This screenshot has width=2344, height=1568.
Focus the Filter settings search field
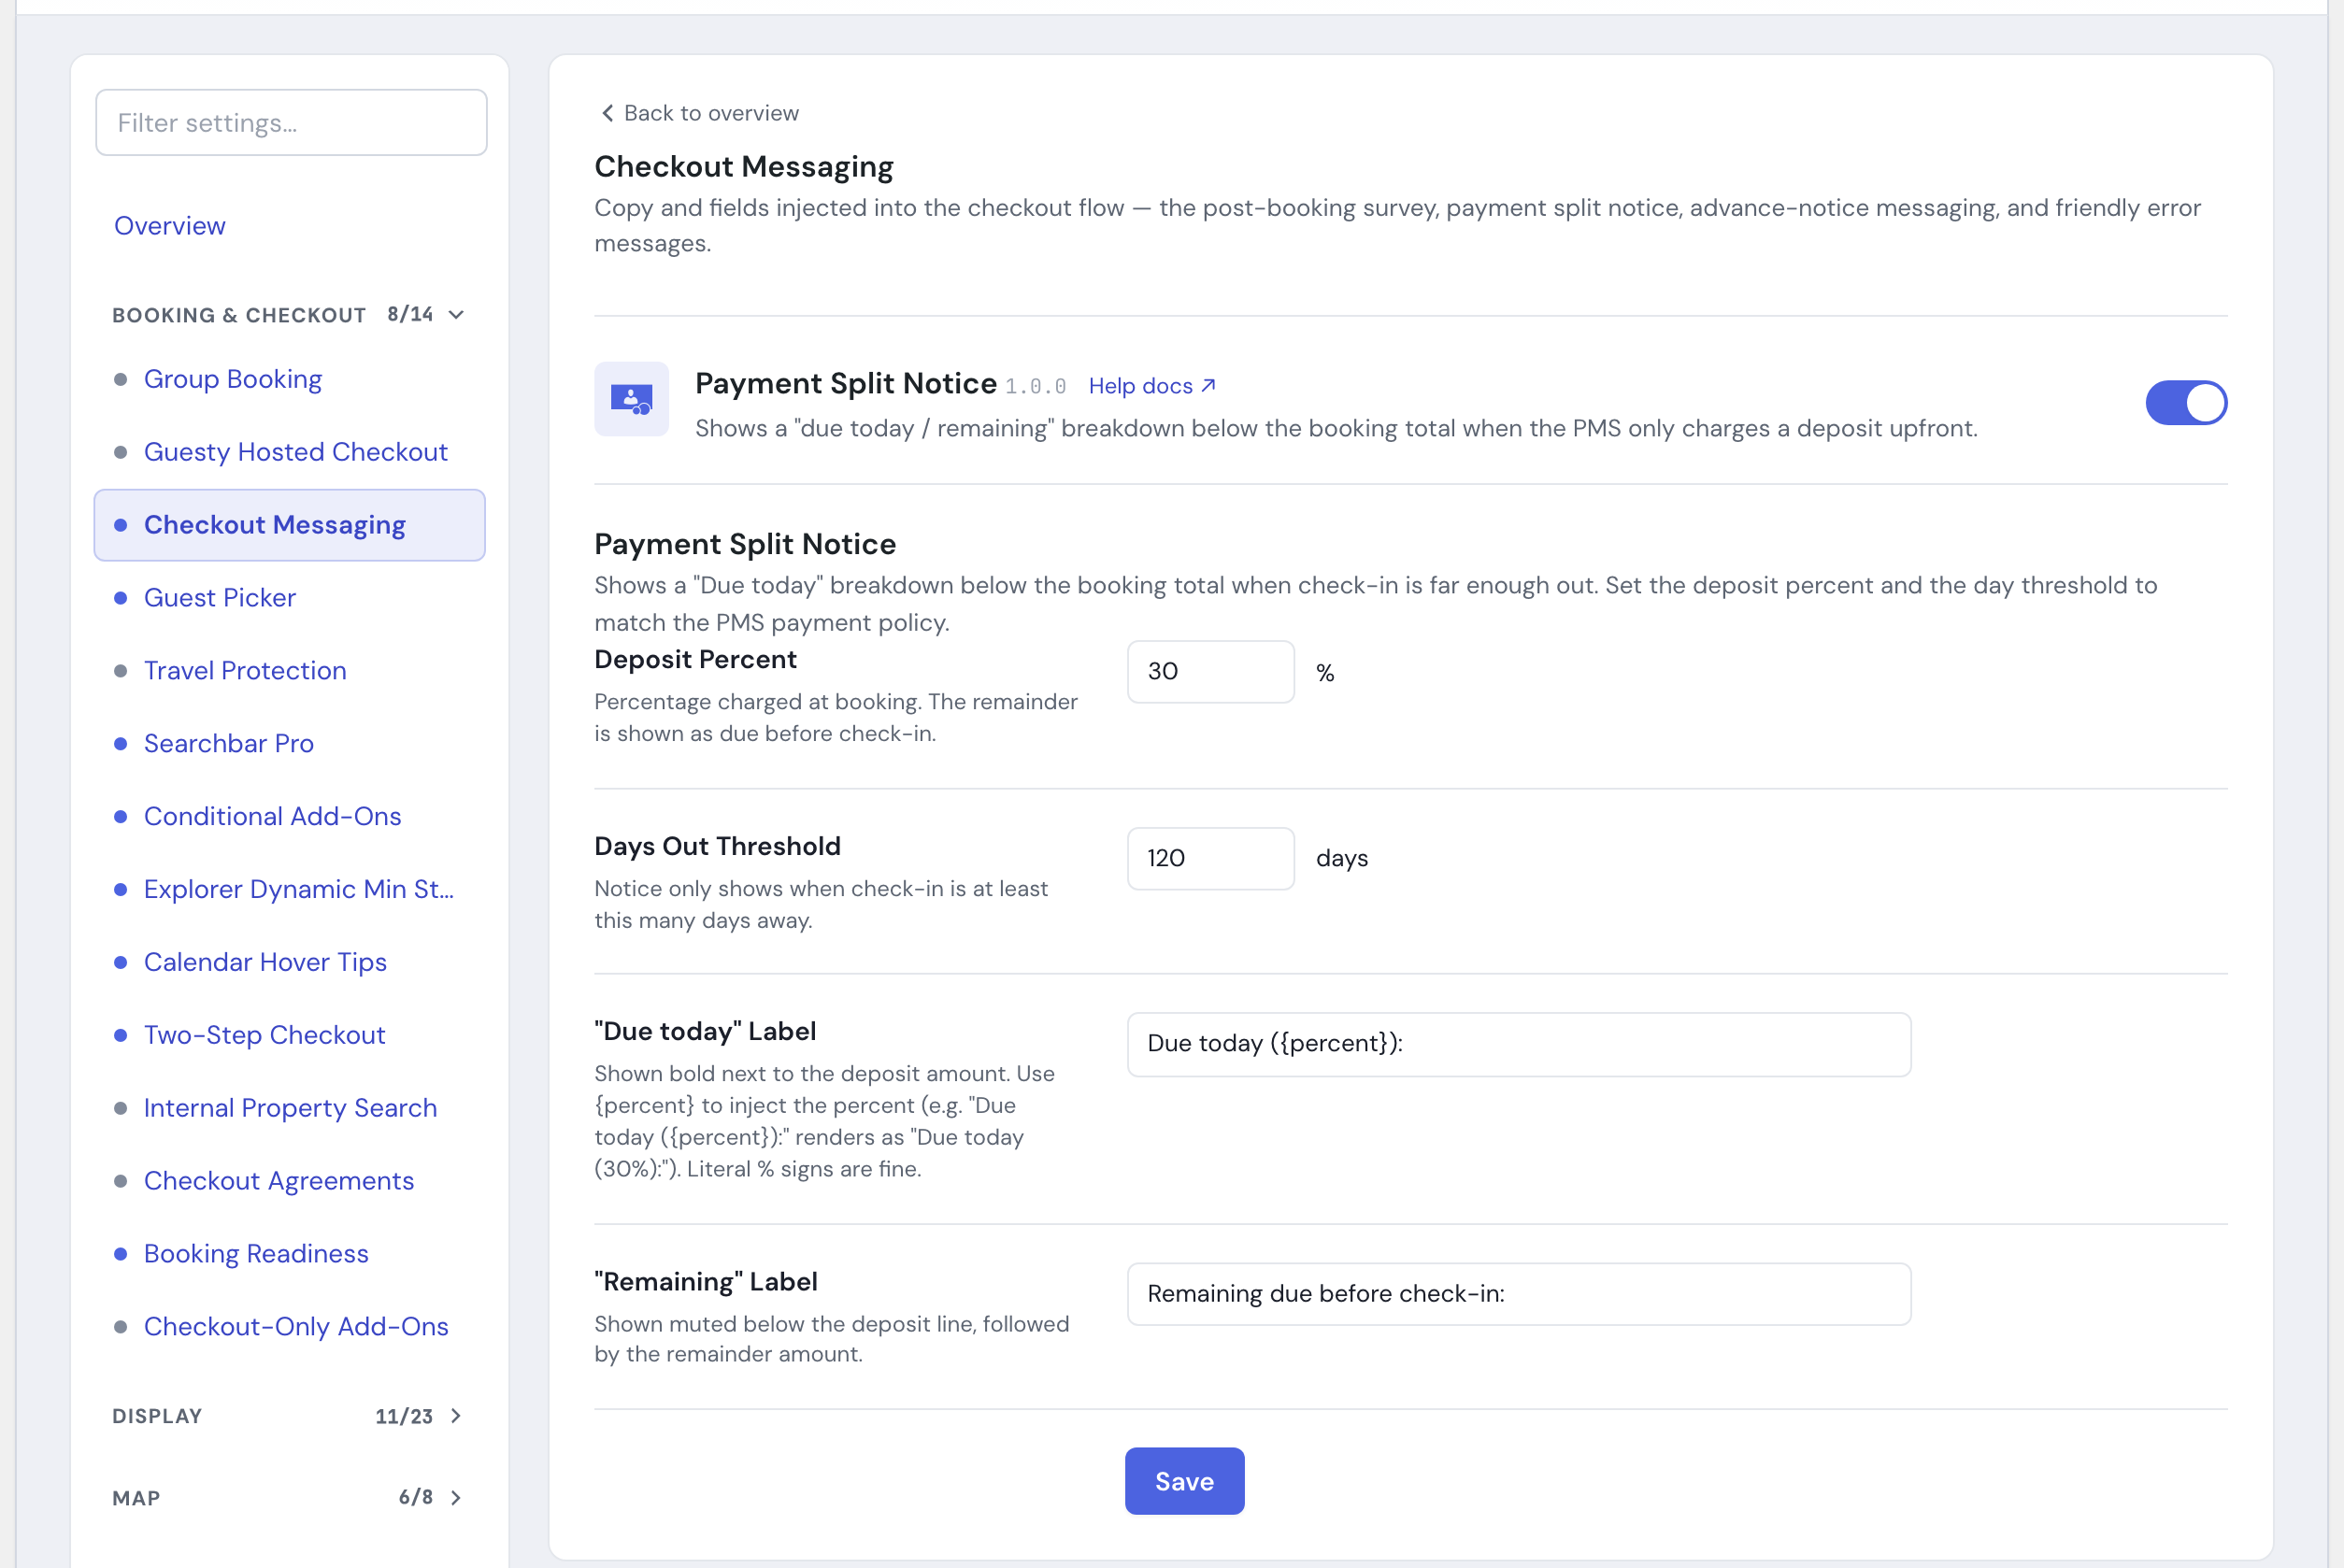pyautogui.click(x=291, y=123)
